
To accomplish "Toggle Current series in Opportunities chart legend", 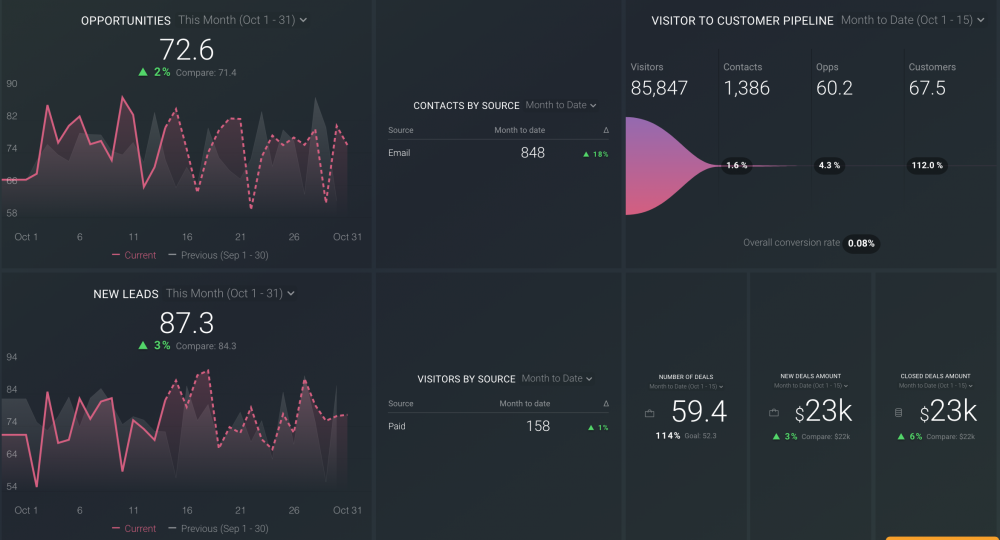I will pyautogui.click(x=133, y=255).
